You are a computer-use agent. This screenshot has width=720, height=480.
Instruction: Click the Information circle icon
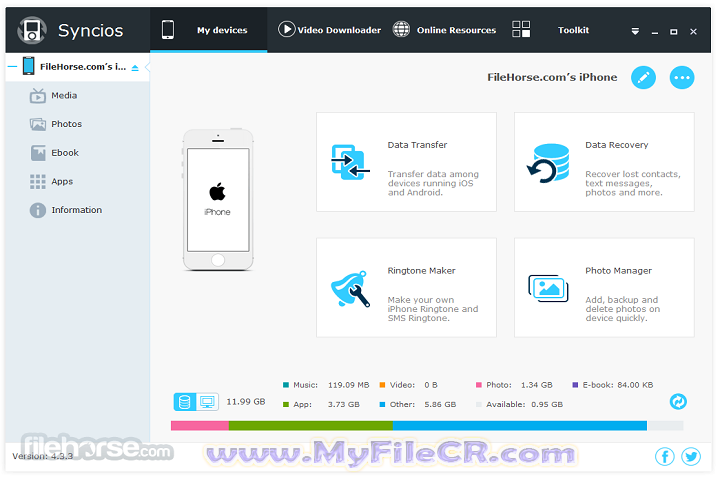coord(38,210)
